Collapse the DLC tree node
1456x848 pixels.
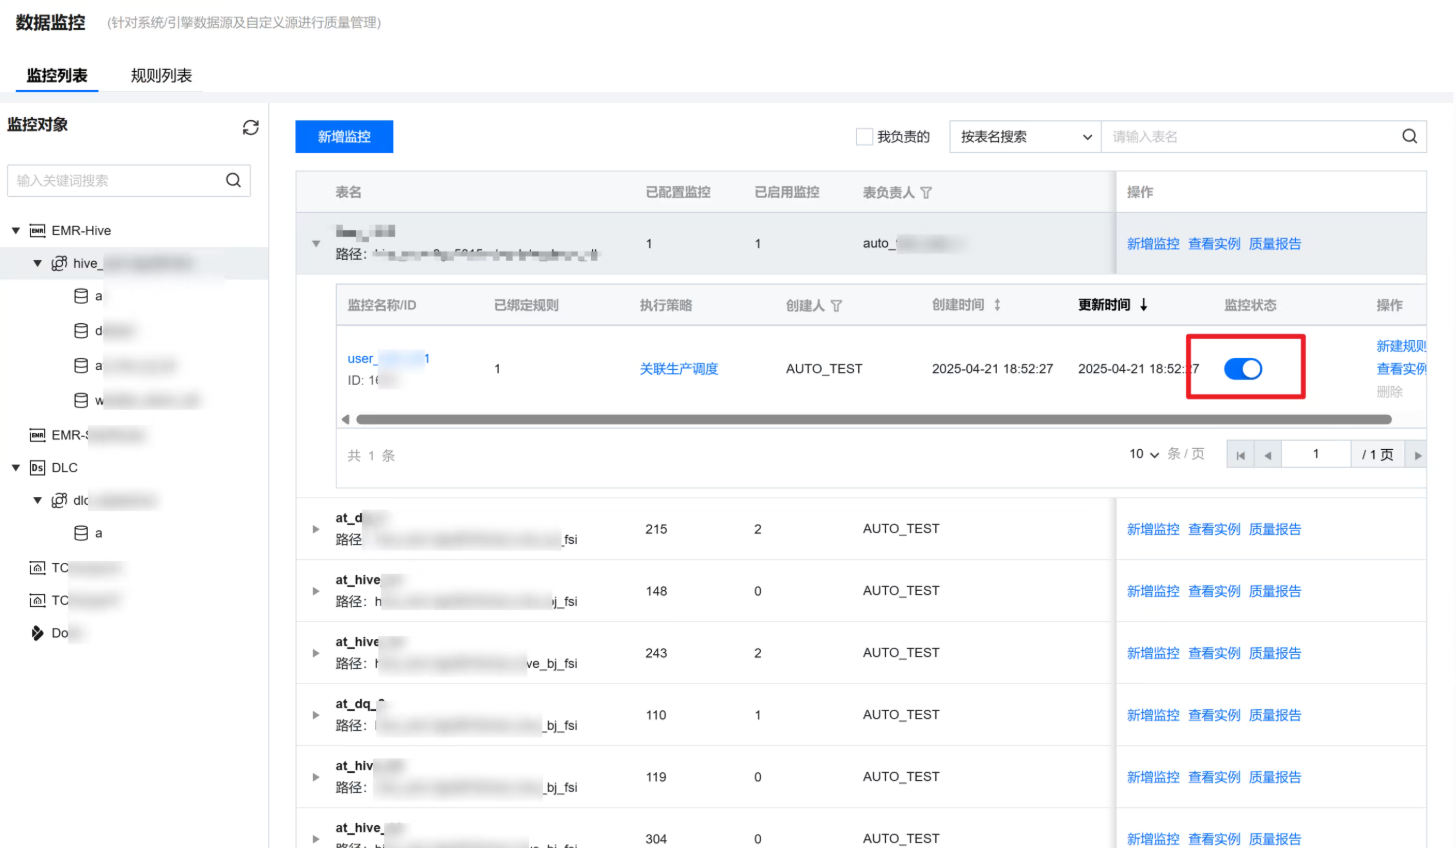tap(16, 468)
